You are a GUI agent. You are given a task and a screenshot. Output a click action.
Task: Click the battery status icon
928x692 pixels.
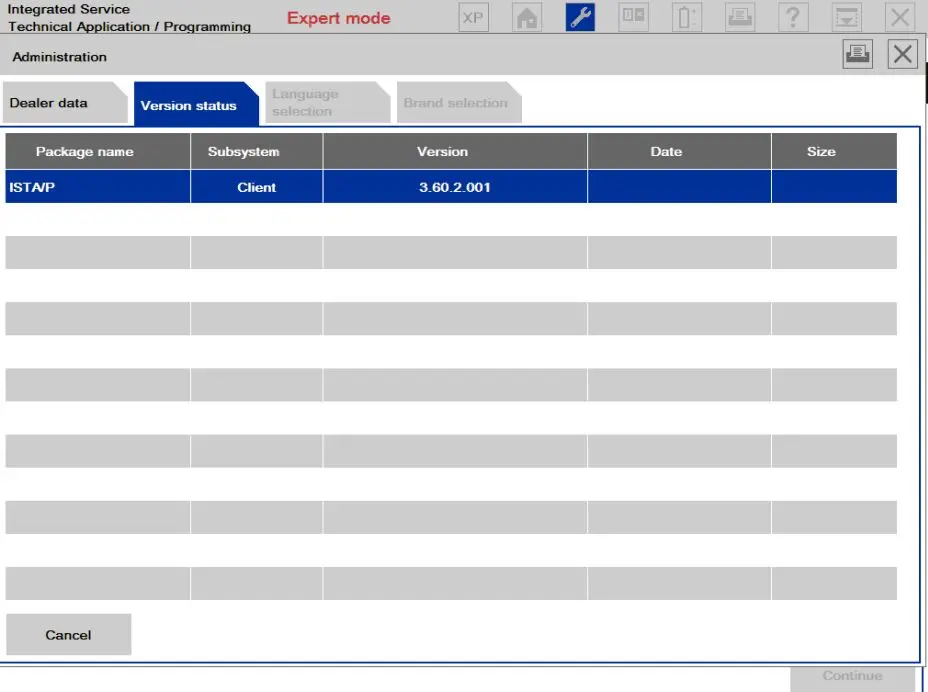tap(687, 17)
